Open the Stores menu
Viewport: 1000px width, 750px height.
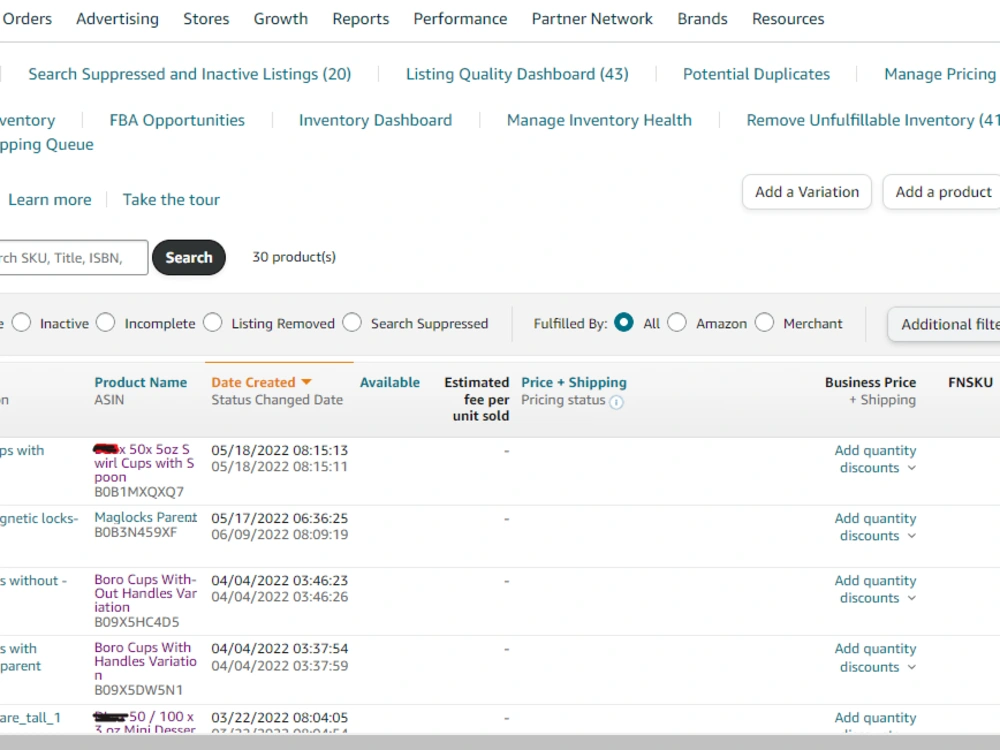(x=206, y=19)
